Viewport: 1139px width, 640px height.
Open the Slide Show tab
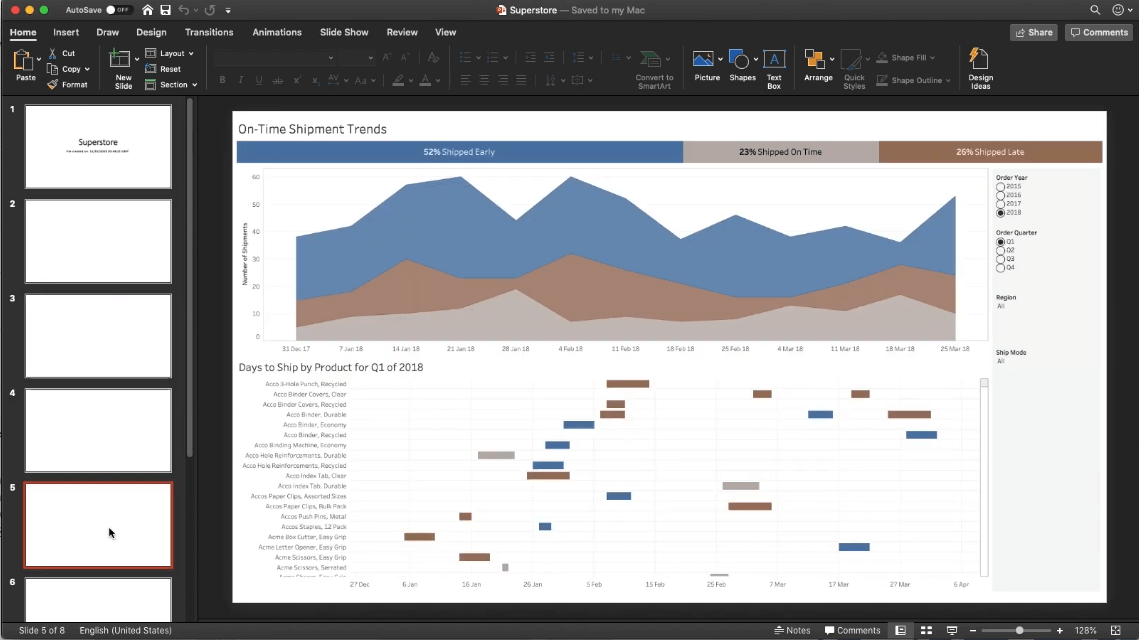pos(344,32)
